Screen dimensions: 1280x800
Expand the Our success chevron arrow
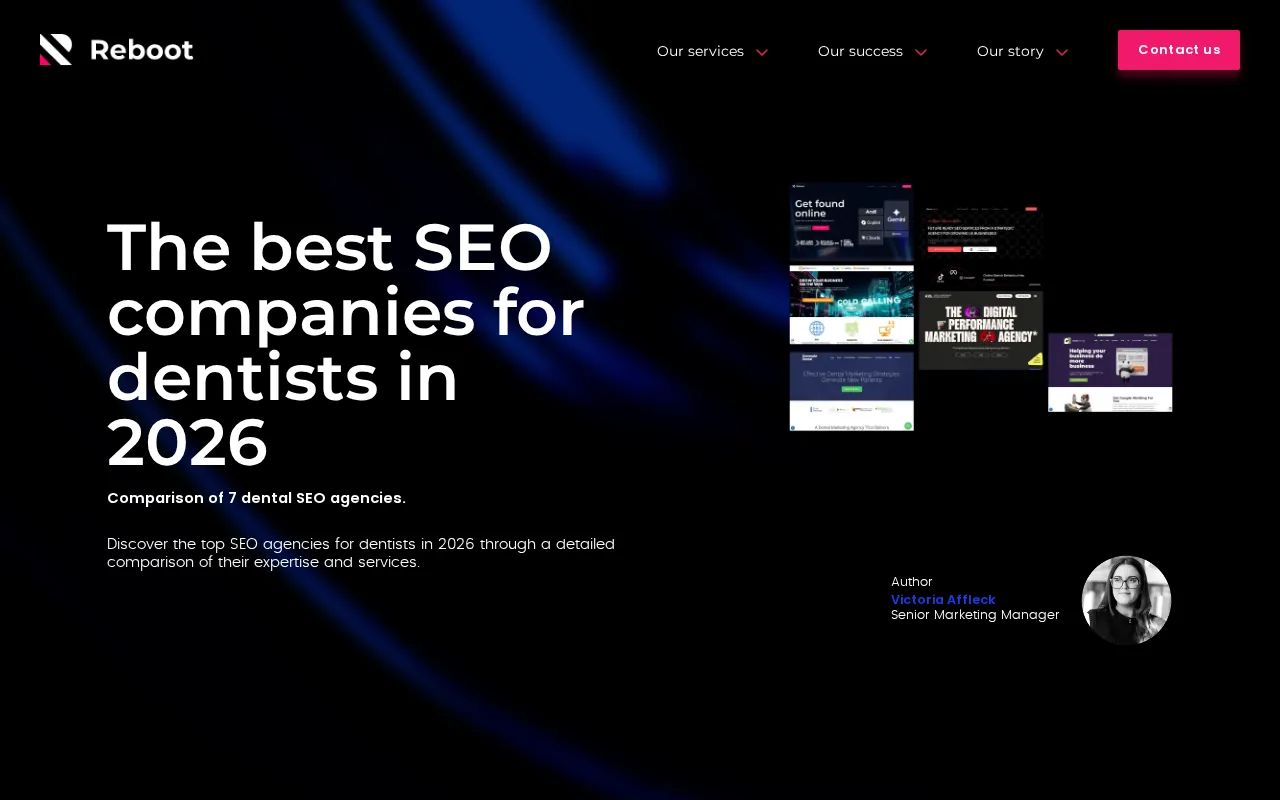click(x=921, y=52)
